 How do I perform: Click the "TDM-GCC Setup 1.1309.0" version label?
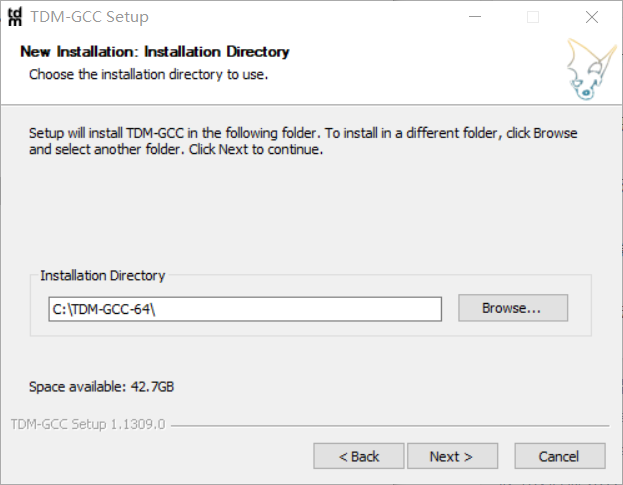(x=88, y=424)
